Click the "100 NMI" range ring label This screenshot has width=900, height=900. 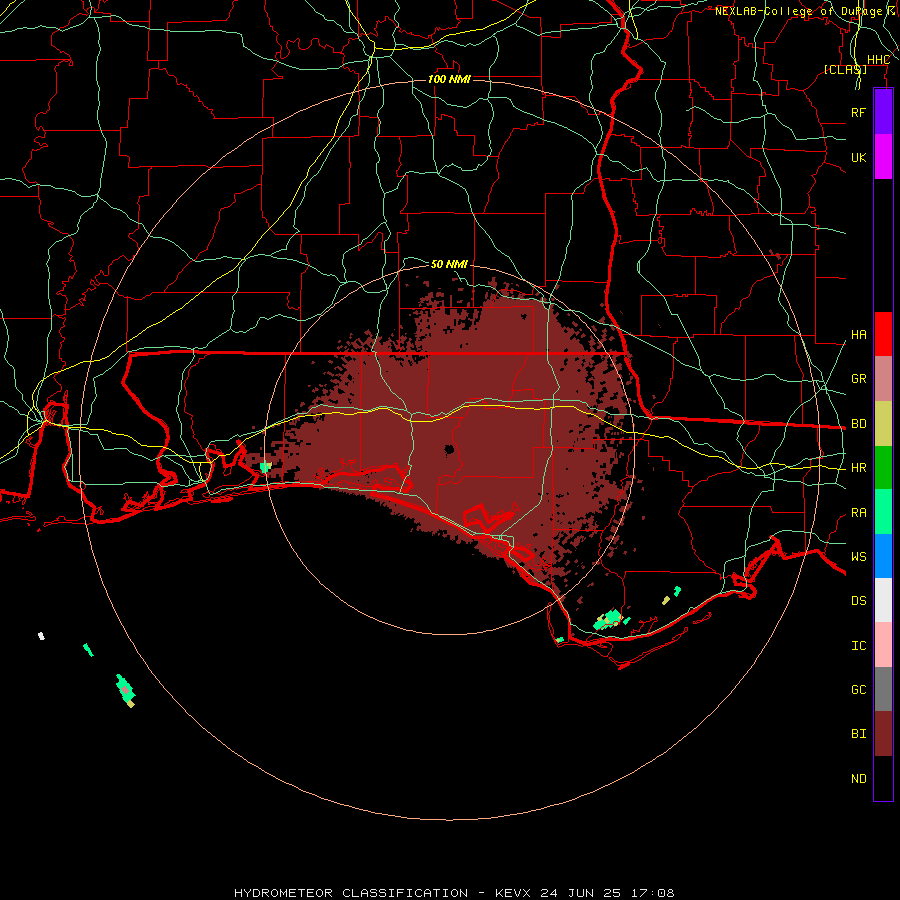coord(449,79)
